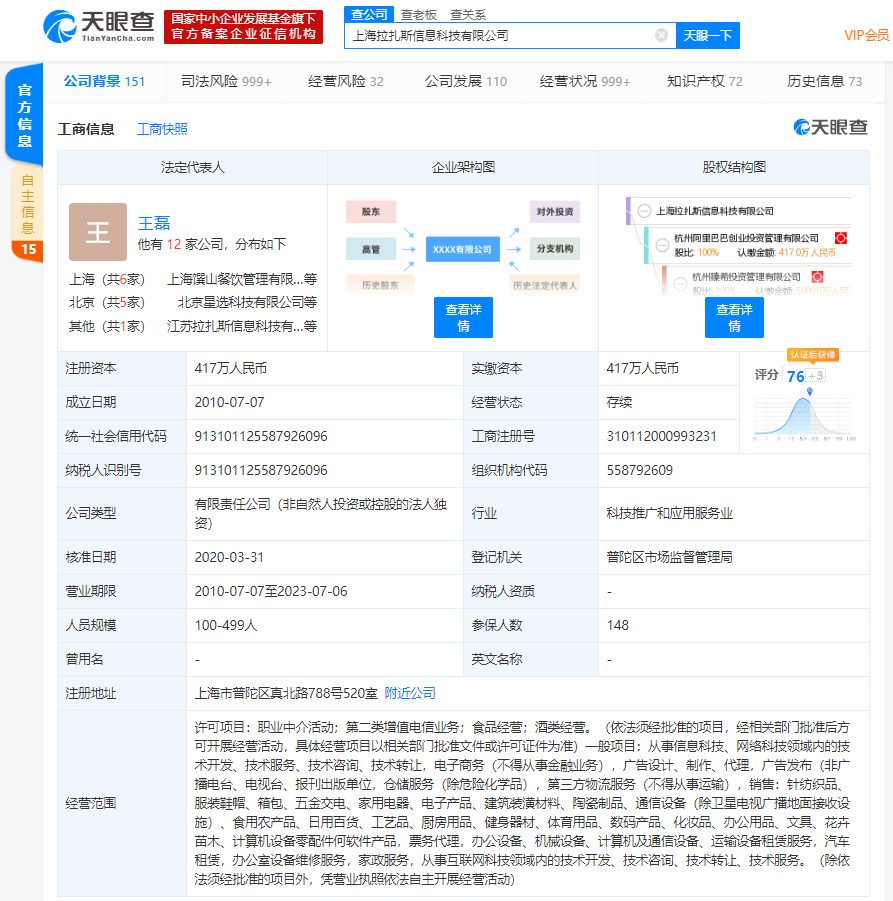This screenshot has height=901, width=893.
Task: Collapse the 上海拉扎斯信息科技有限公司 equity node
Action: point(645,211)
